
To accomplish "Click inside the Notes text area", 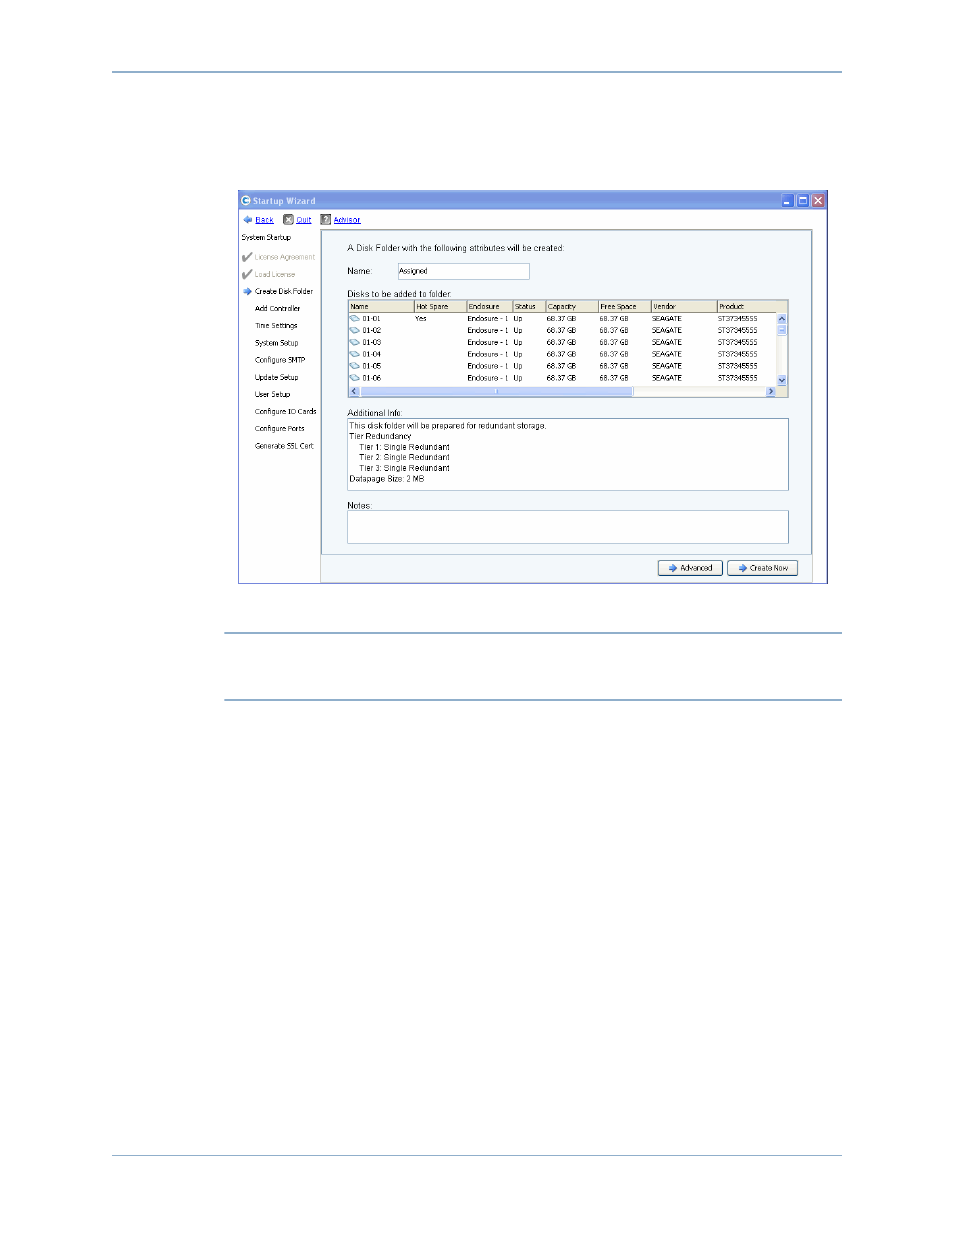I will pos(568,527).
